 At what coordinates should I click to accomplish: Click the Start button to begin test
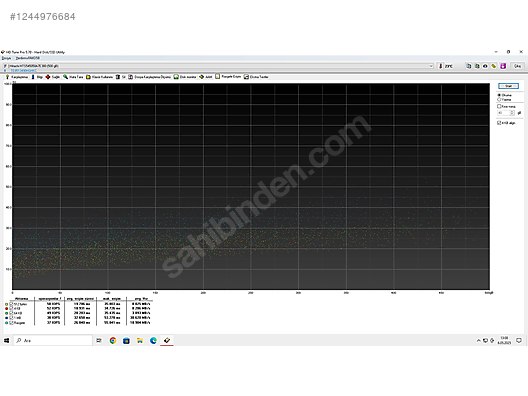tap(508, 86)
